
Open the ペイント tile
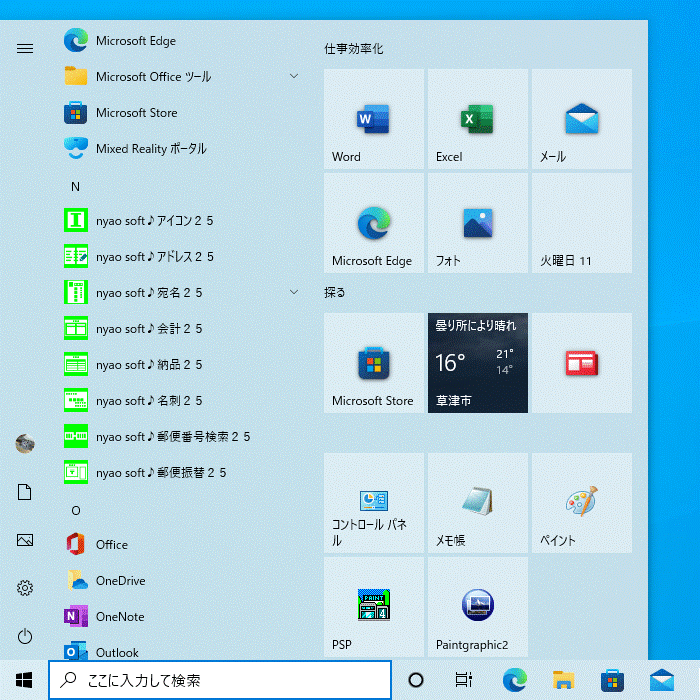[x=582, y=503]
